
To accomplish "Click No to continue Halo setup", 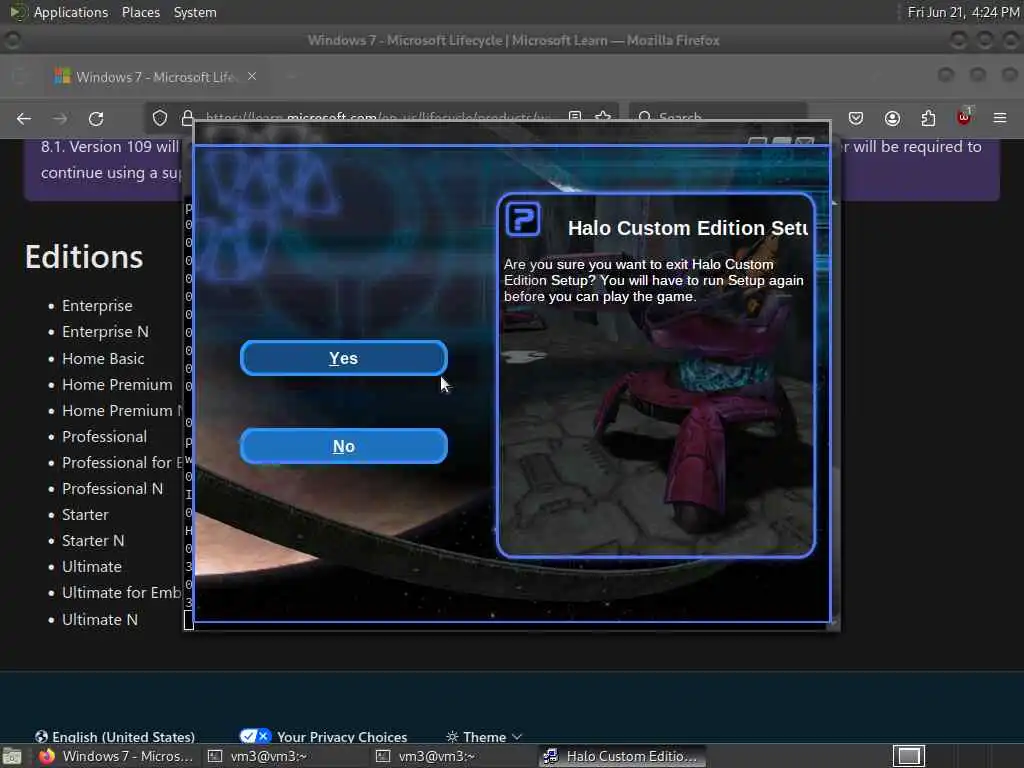I will [344, 446].
